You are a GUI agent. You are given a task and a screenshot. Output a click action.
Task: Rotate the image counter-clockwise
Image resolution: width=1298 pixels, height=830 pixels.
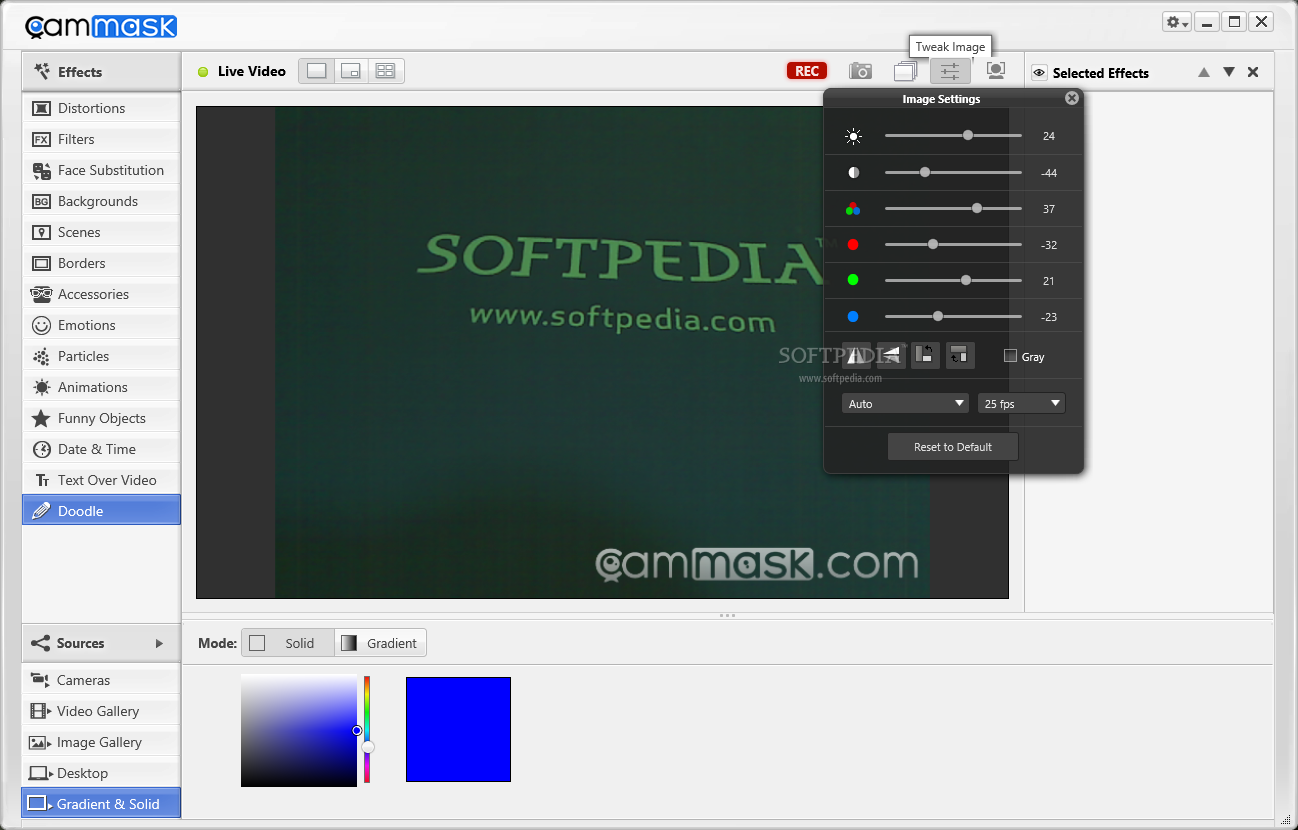925,355
